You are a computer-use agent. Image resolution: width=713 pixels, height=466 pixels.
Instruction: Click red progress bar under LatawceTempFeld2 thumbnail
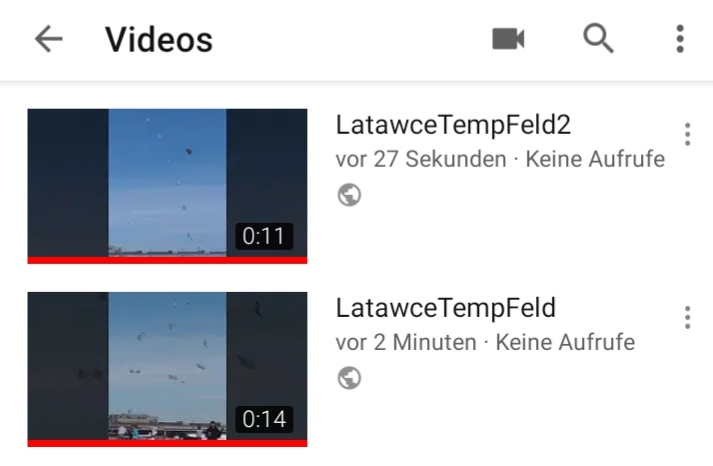[x=167, y=260]
